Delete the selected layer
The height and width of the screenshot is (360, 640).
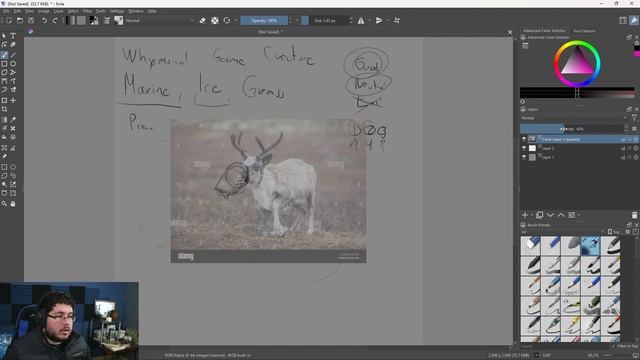634,215
